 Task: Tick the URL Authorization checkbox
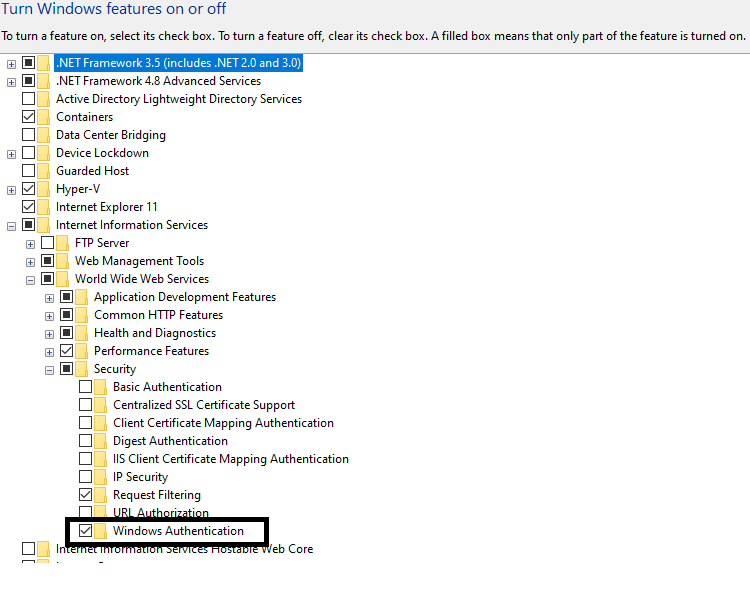(x=86, y=511)
